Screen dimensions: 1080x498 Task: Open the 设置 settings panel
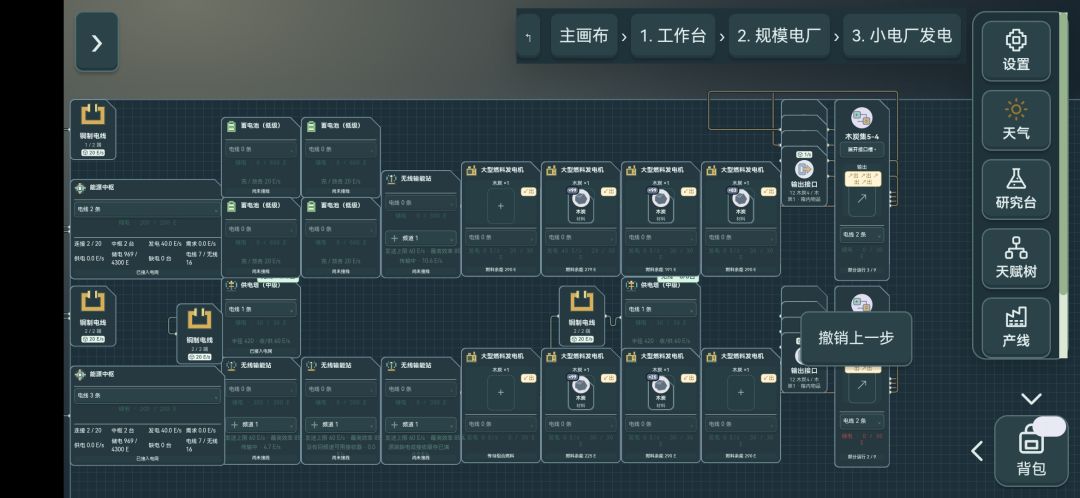tap(1016, 51)
